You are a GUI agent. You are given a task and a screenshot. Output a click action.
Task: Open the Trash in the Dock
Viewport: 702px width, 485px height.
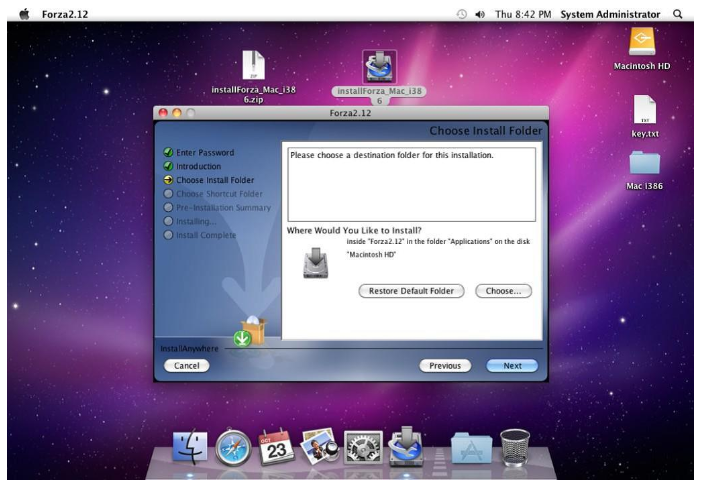[x=514, y=447]
